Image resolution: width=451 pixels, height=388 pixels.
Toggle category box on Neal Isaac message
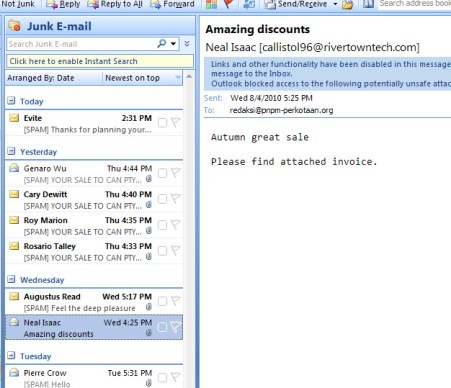pos(162,327)
